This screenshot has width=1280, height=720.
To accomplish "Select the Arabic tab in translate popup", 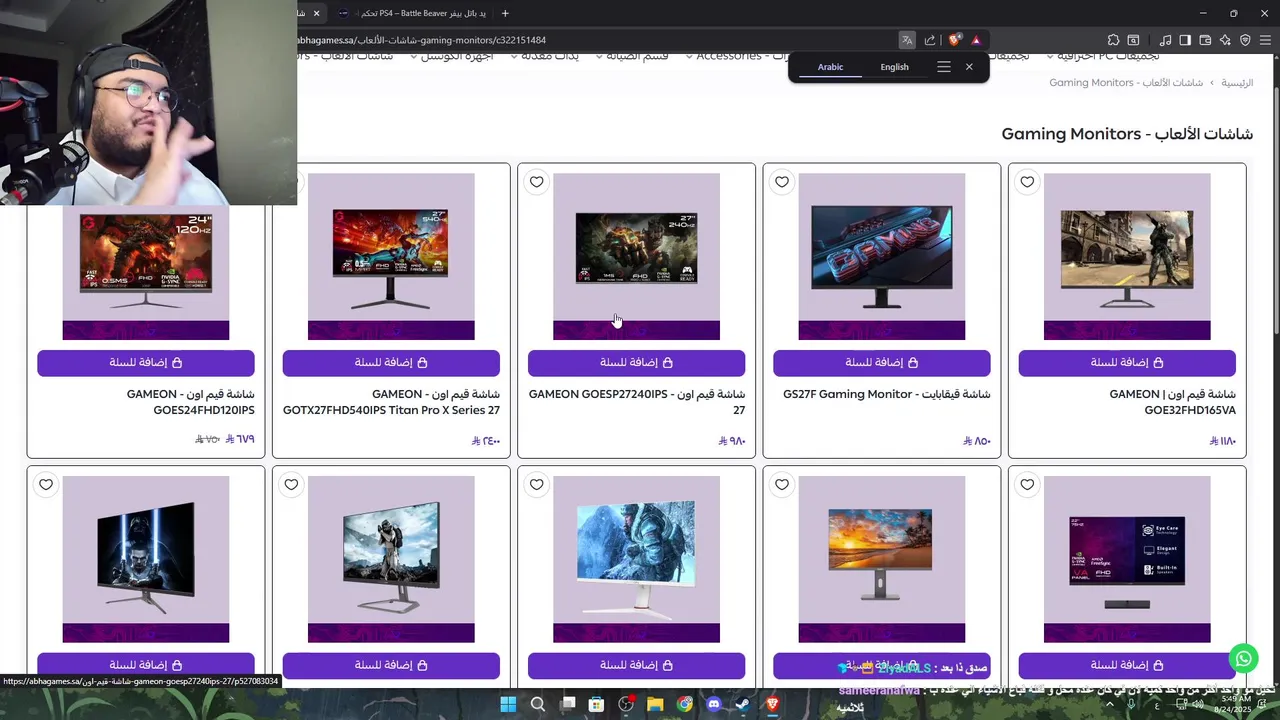I will pyautogui.click(x=831, y=67).
